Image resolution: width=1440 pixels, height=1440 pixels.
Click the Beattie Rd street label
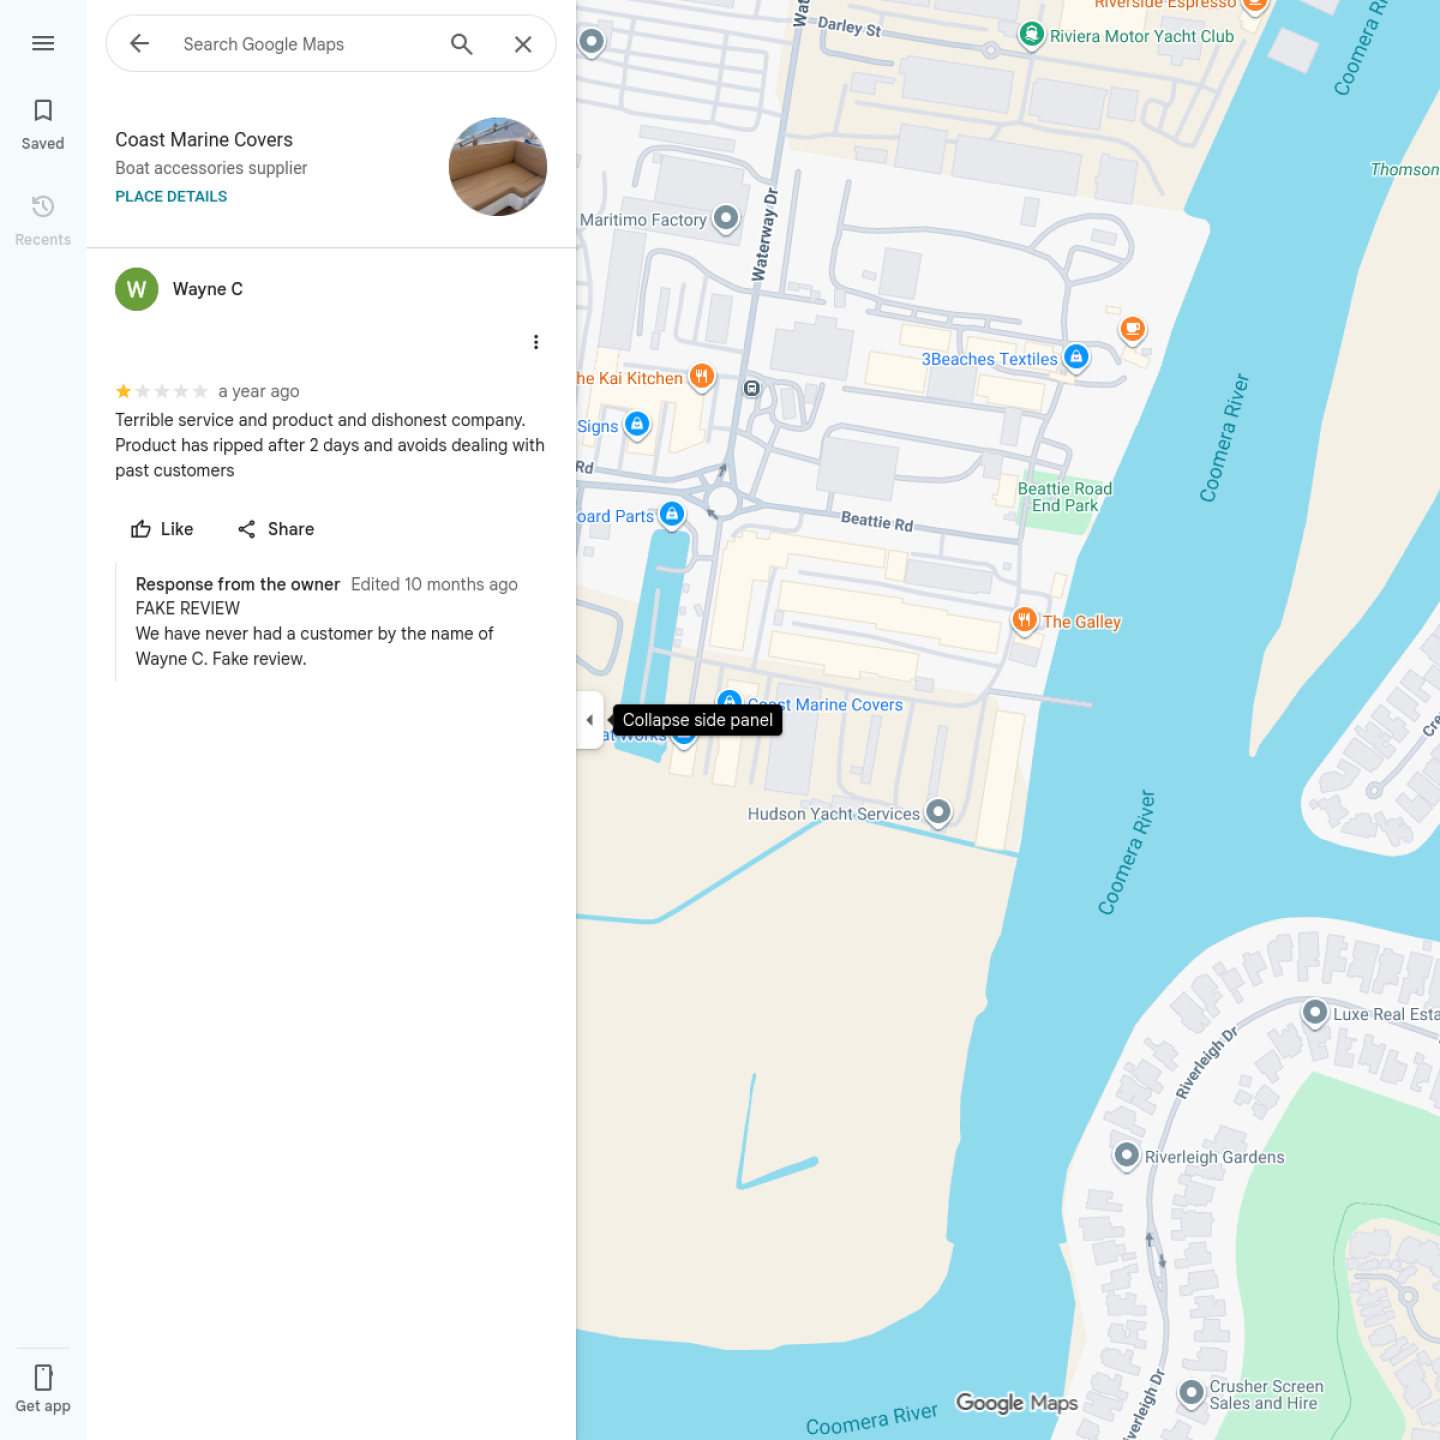click(x=877, y=521)
